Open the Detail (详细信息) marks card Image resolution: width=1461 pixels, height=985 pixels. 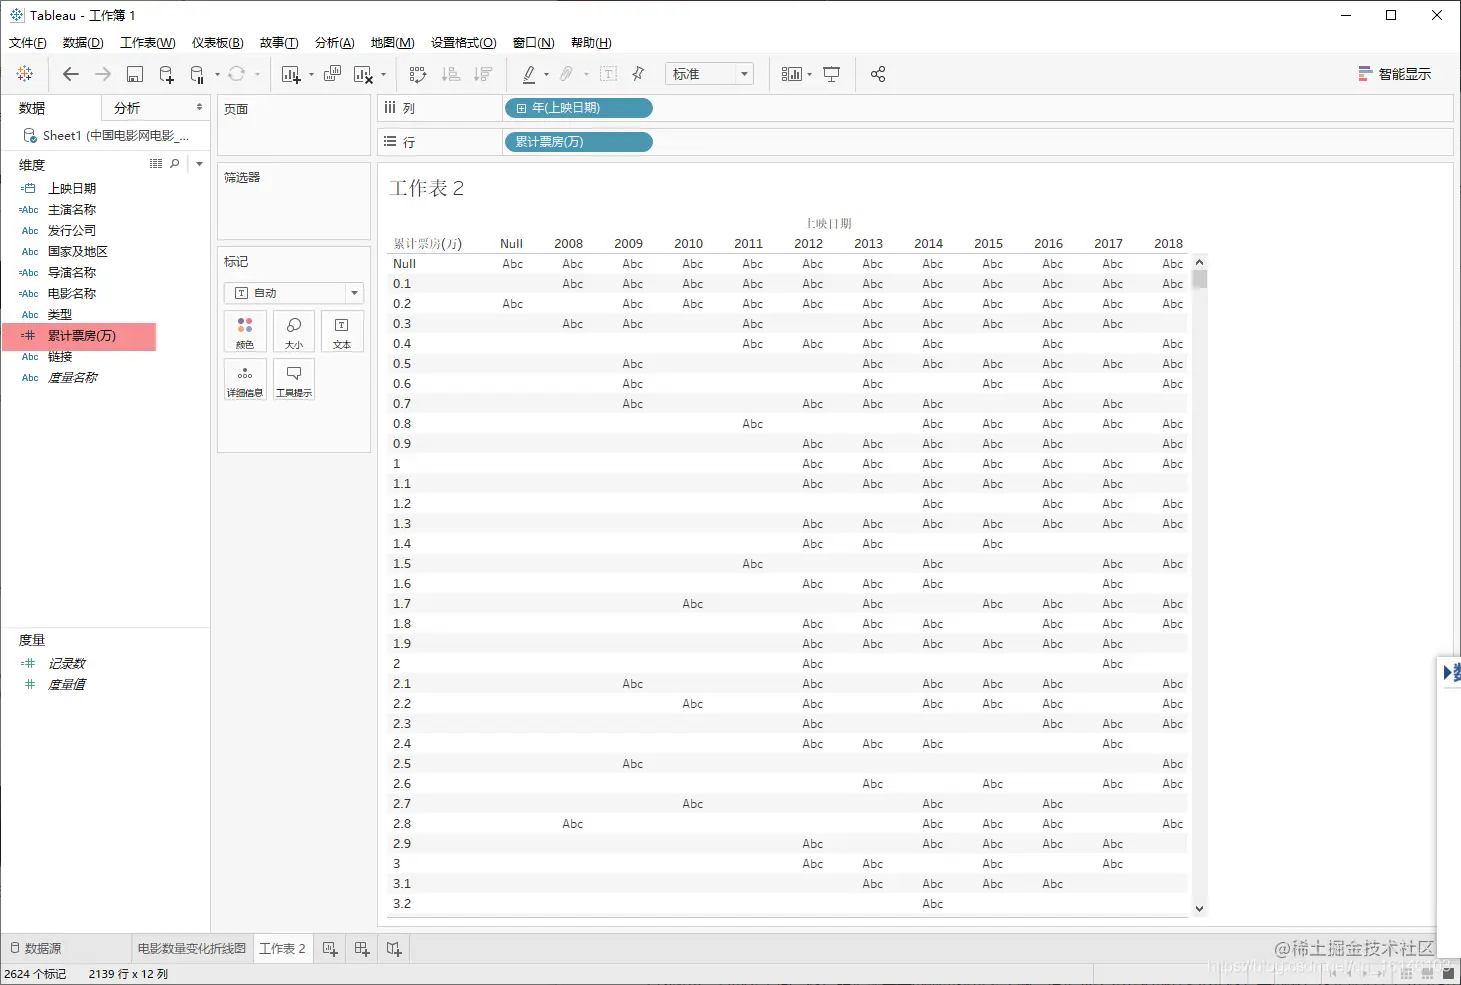(x=245, y=379)
